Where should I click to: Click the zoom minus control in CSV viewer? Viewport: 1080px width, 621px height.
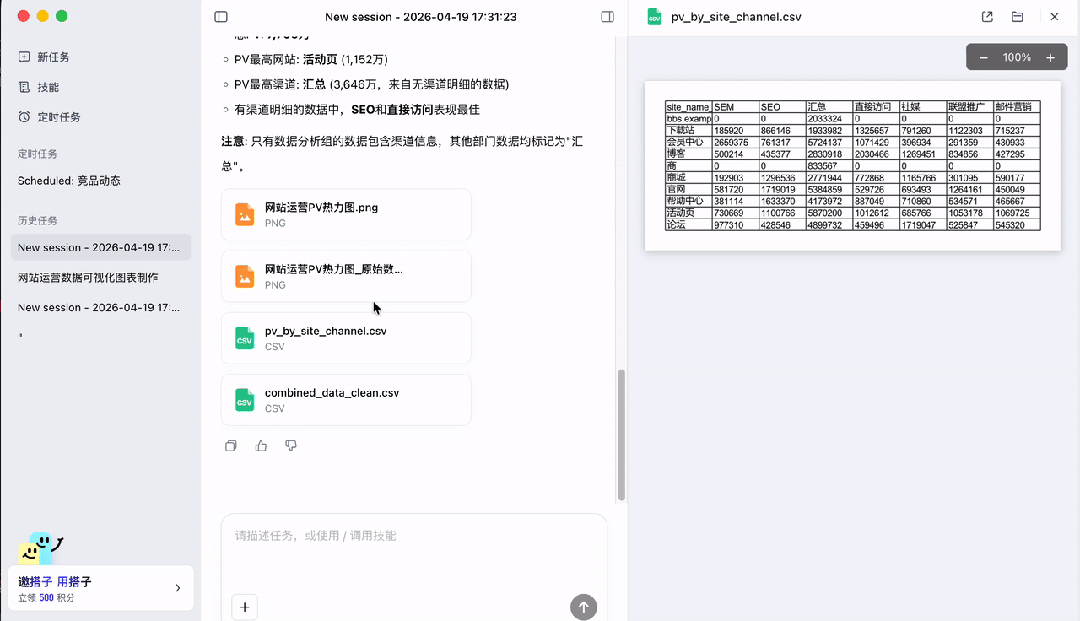coord(986,57)
